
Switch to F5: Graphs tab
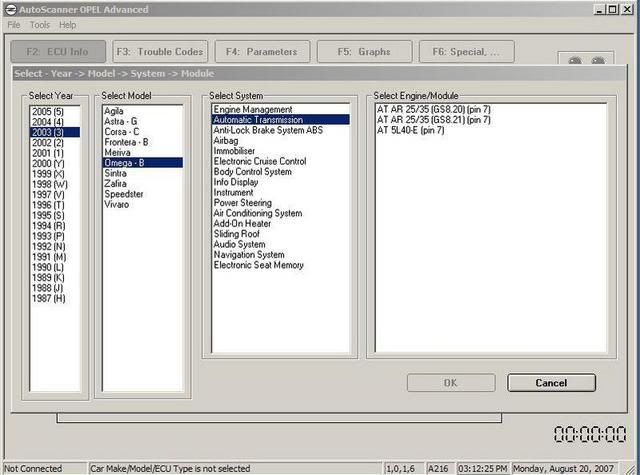point(364,51)
